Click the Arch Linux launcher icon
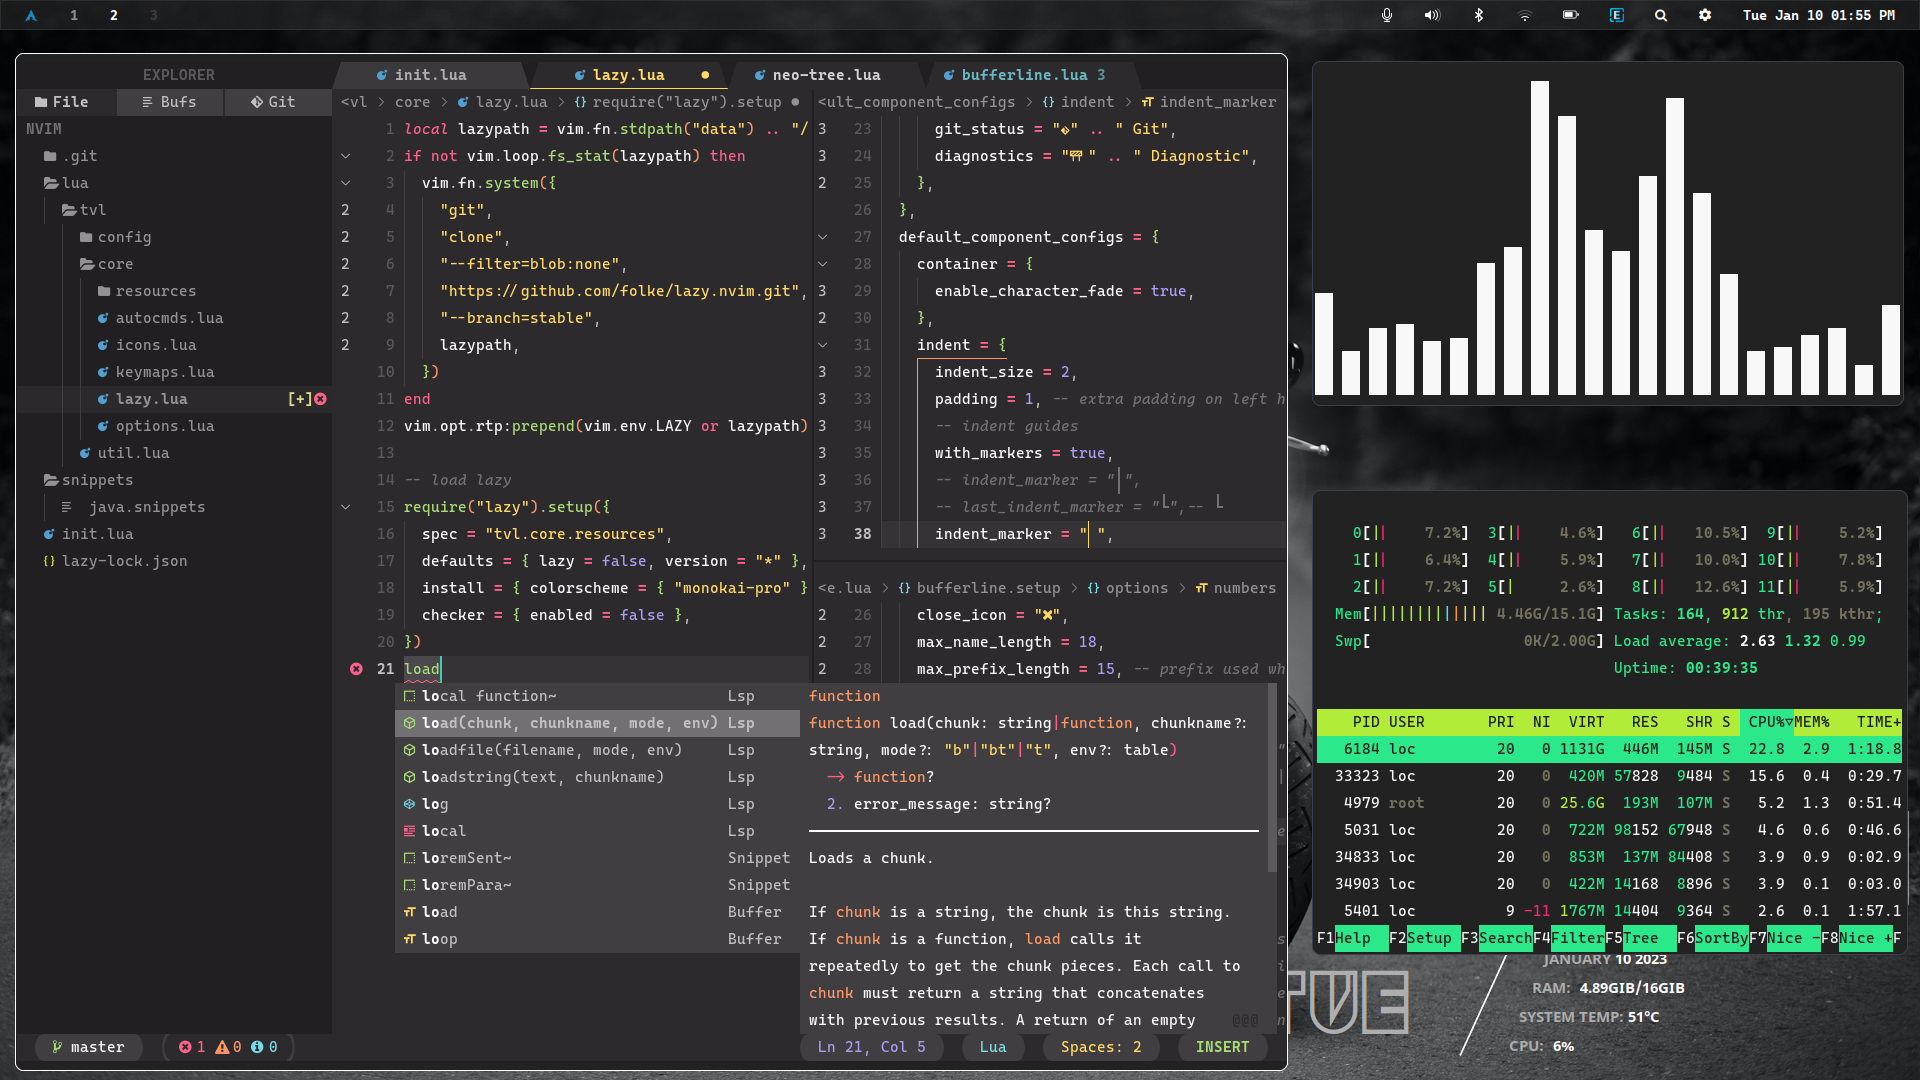1920x1080 pixels. tap(31, 15)
